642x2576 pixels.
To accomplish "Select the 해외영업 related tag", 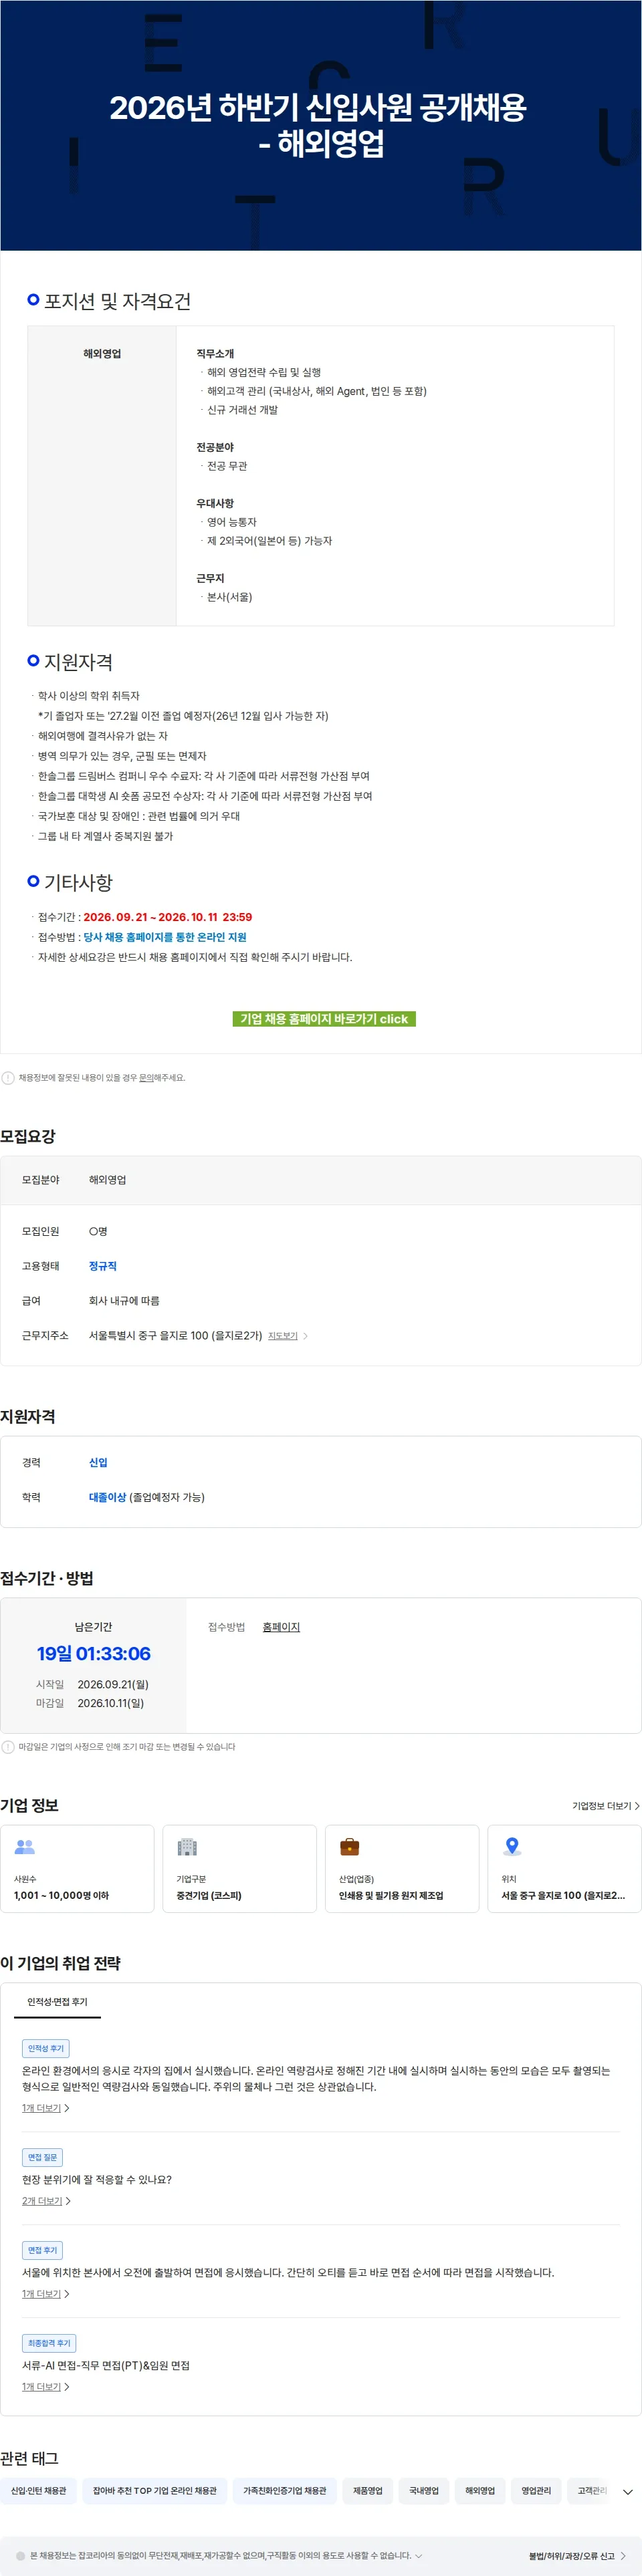I will (x=480, y=2490).
